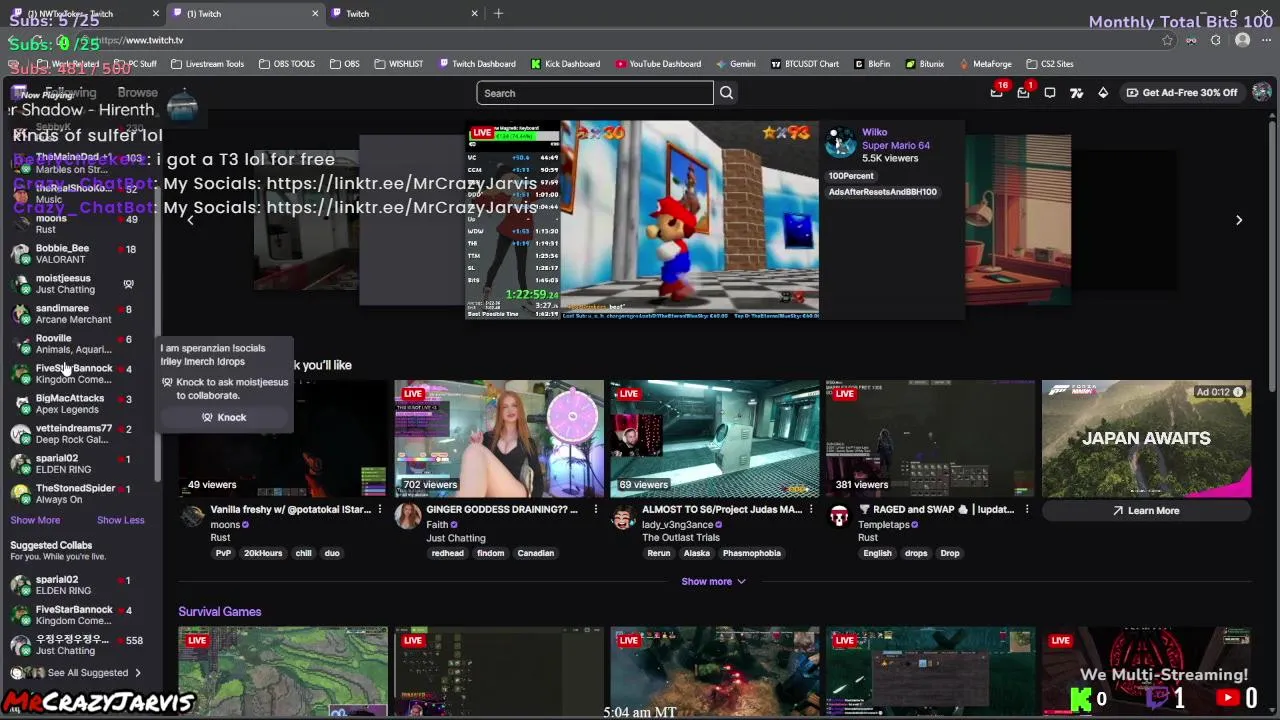Click the glasses extension icon in browser toolbar
Image resolution: width=1280 pixels, height=720 pixels.
1191,40
